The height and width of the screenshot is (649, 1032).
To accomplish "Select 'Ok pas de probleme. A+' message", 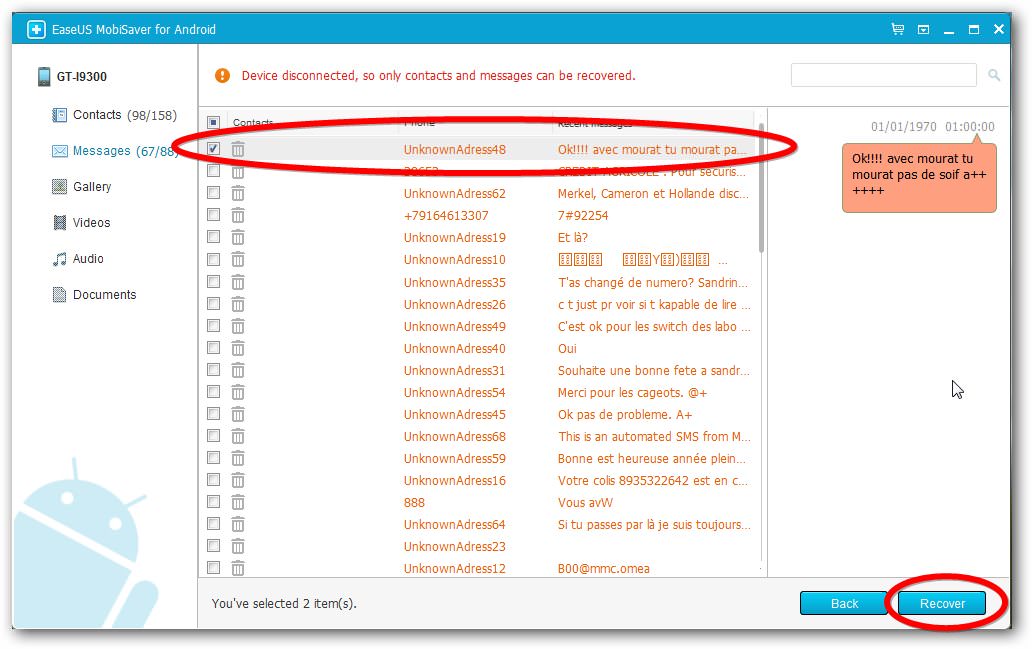I will point(625,415).
